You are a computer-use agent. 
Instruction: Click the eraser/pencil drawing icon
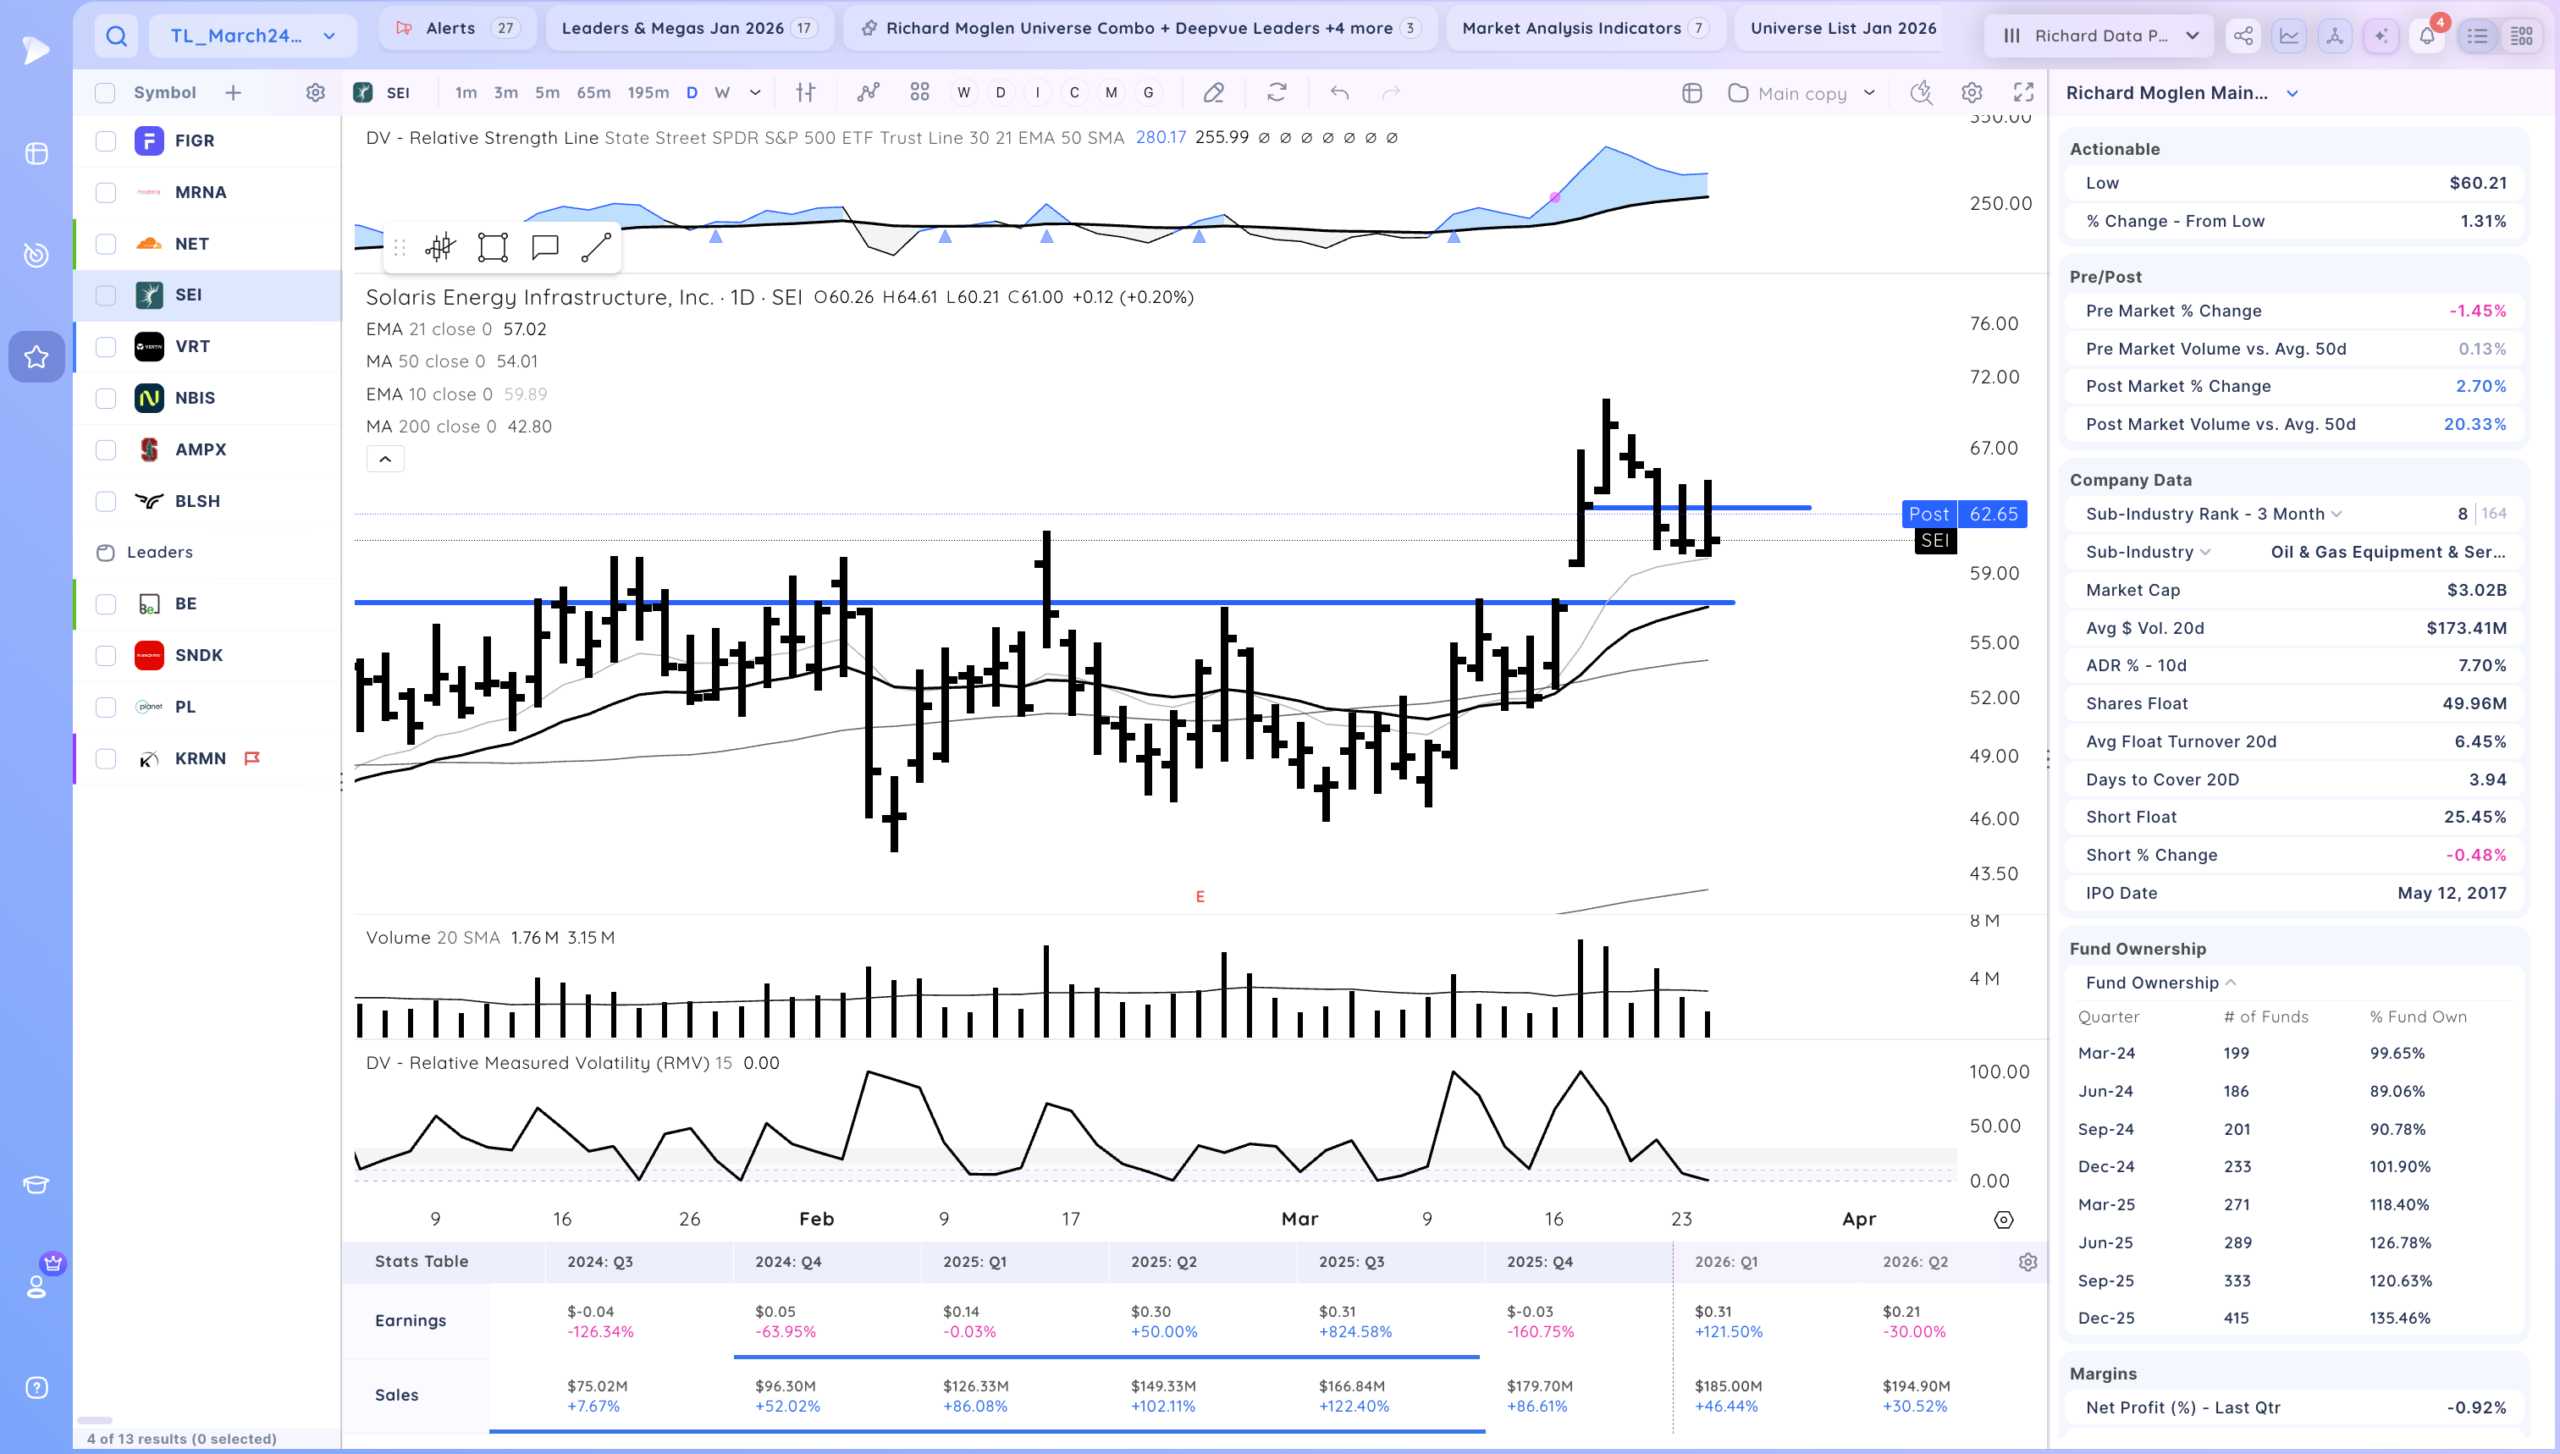coord(1213,93)
